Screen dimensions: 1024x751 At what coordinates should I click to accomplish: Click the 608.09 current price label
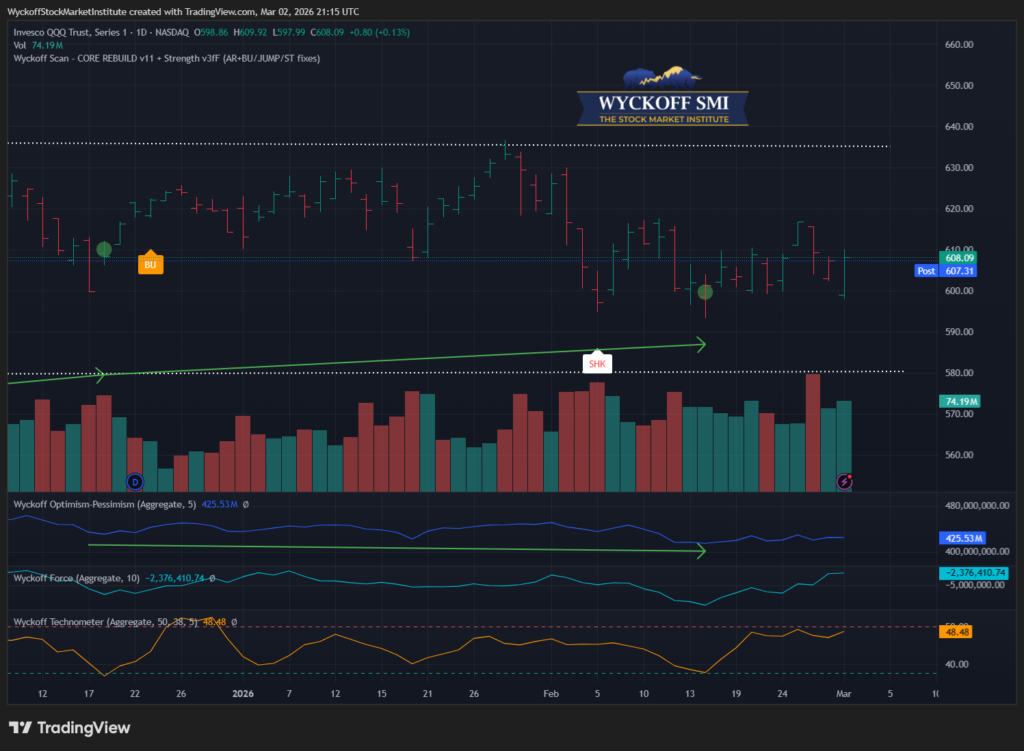point(959,257)
